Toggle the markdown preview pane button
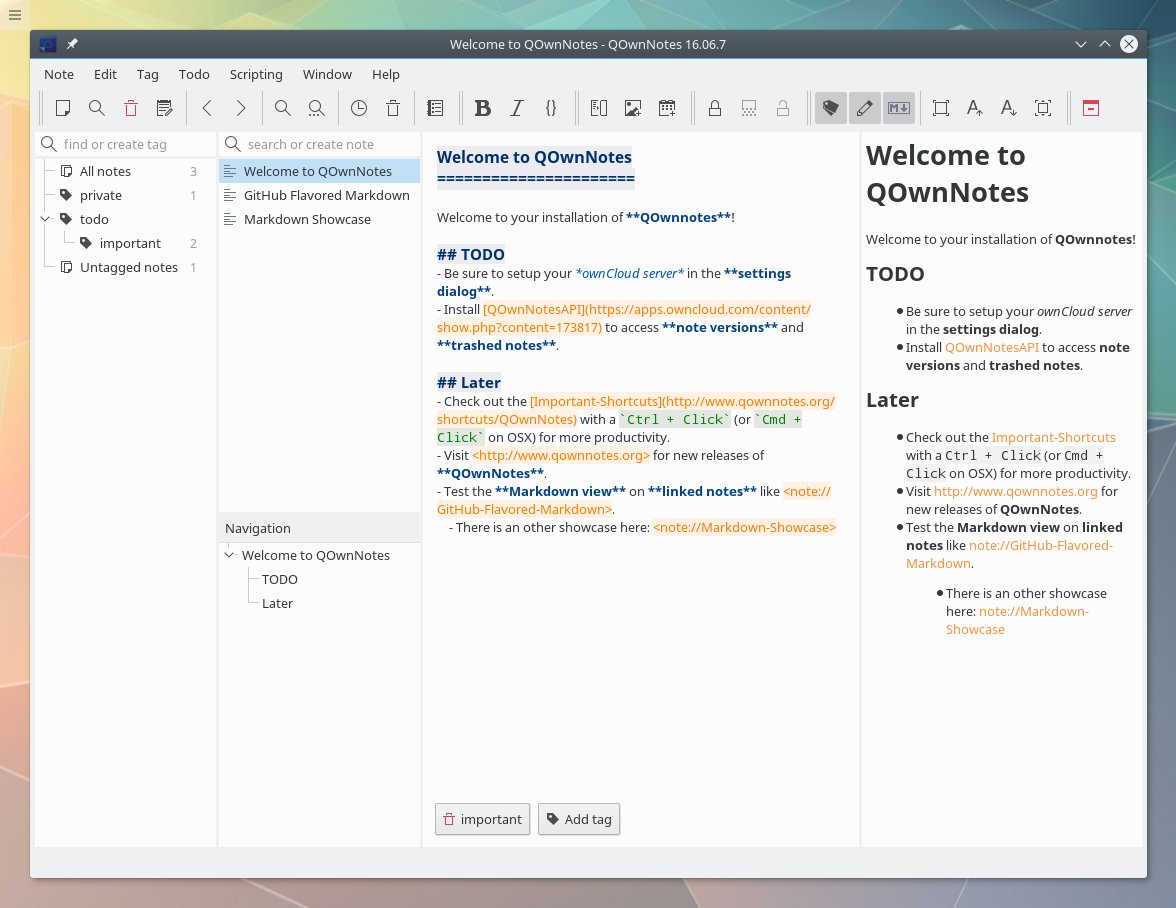1176x908 pixels. point(898,108)
